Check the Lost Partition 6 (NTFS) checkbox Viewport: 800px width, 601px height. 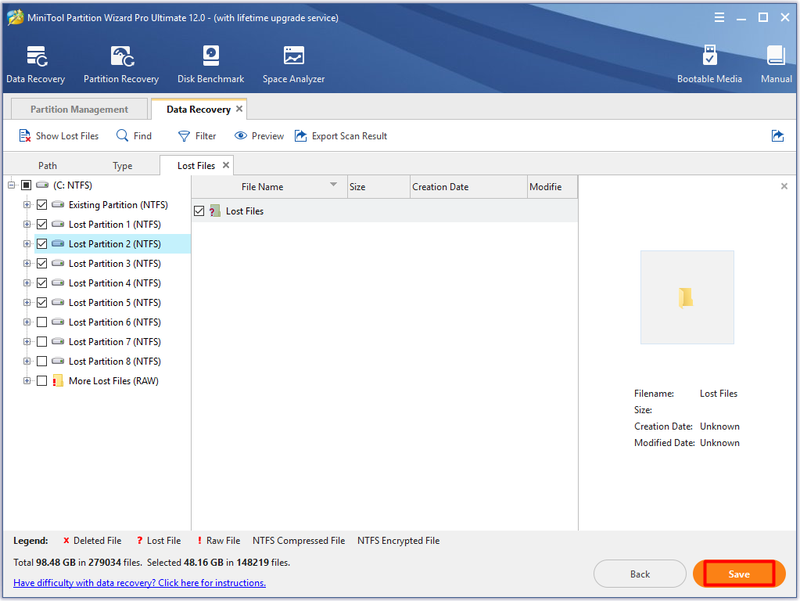point(42,322)
